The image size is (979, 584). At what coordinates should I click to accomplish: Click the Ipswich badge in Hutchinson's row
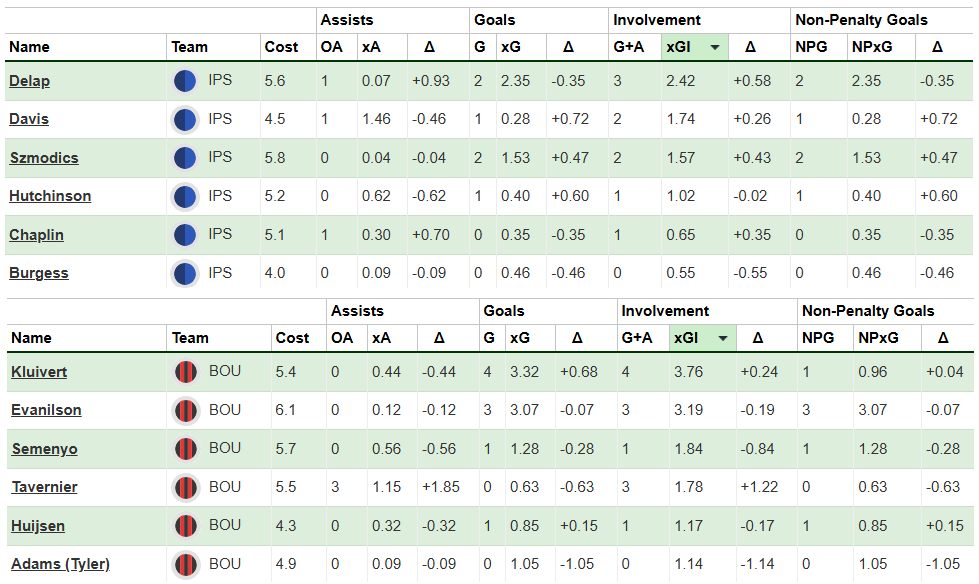click(185, 197)
